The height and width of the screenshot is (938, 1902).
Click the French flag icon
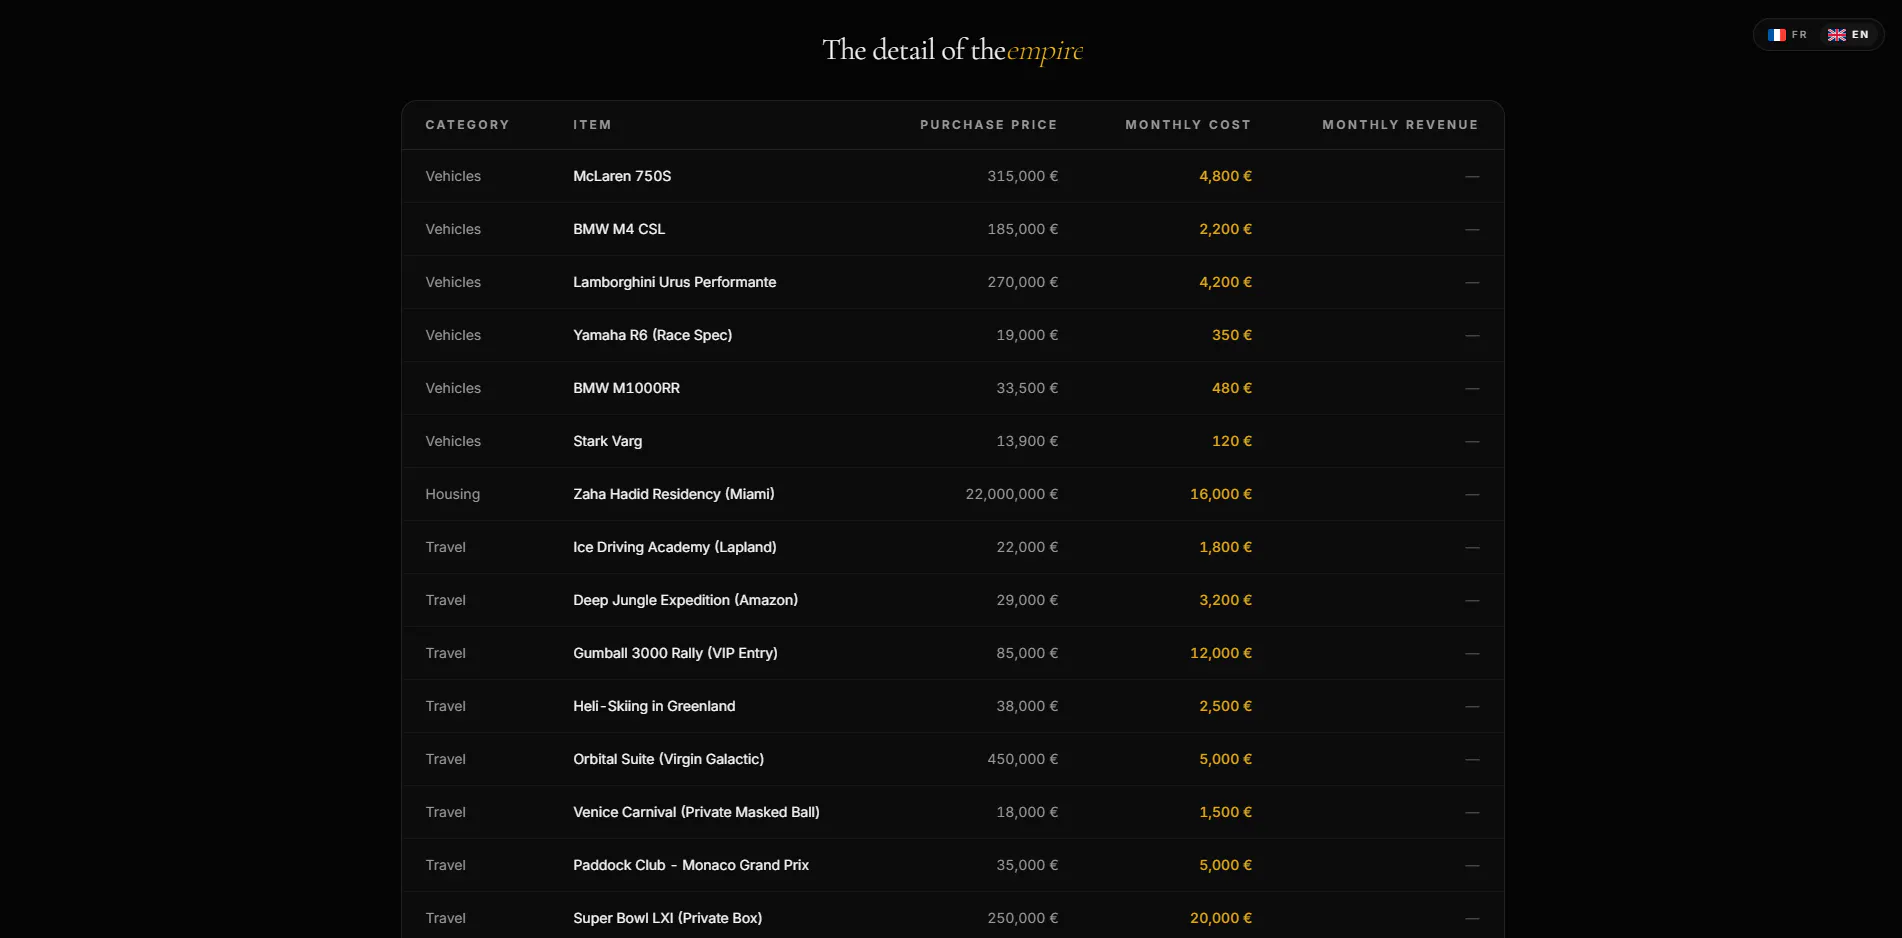click(1777, 35)
